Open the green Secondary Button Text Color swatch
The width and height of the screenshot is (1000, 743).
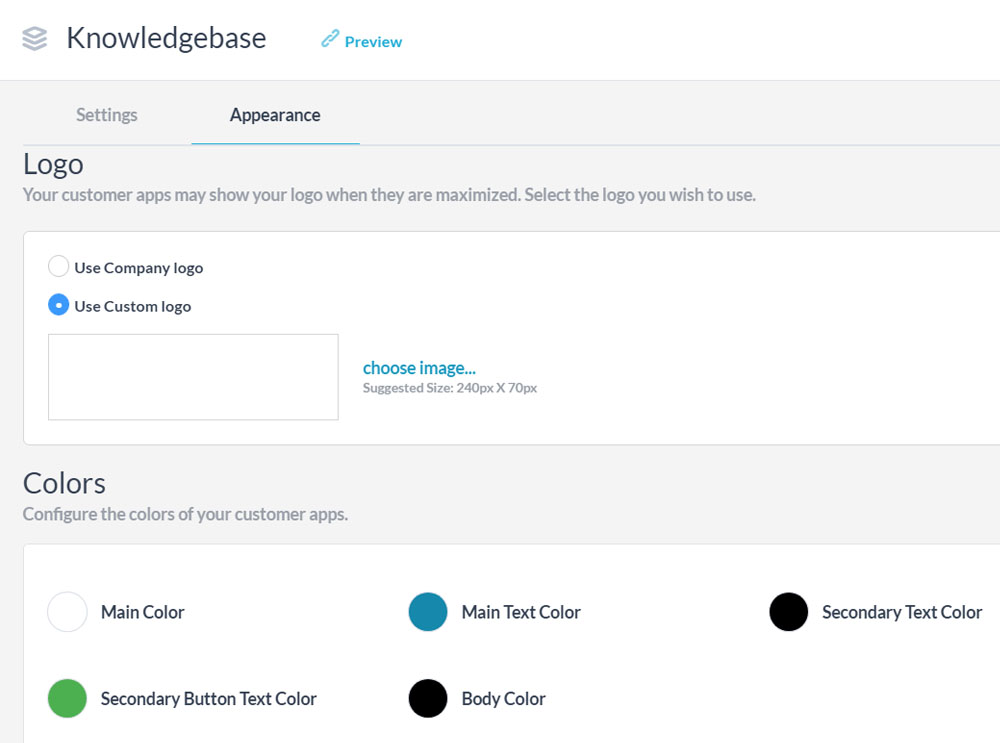(68, 698)
